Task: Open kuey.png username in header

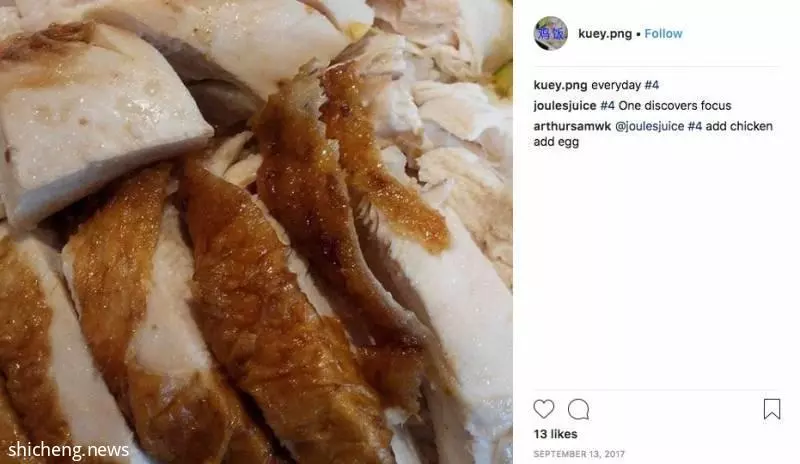Action: click(x=605, y=34)
